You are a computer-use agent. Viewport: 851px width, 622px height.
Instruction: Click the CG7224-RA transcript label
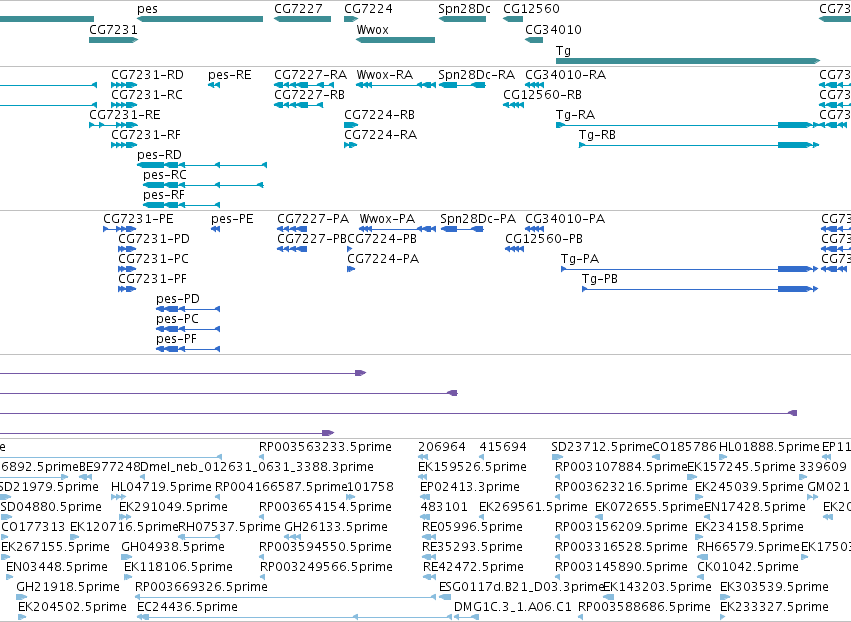380,135
